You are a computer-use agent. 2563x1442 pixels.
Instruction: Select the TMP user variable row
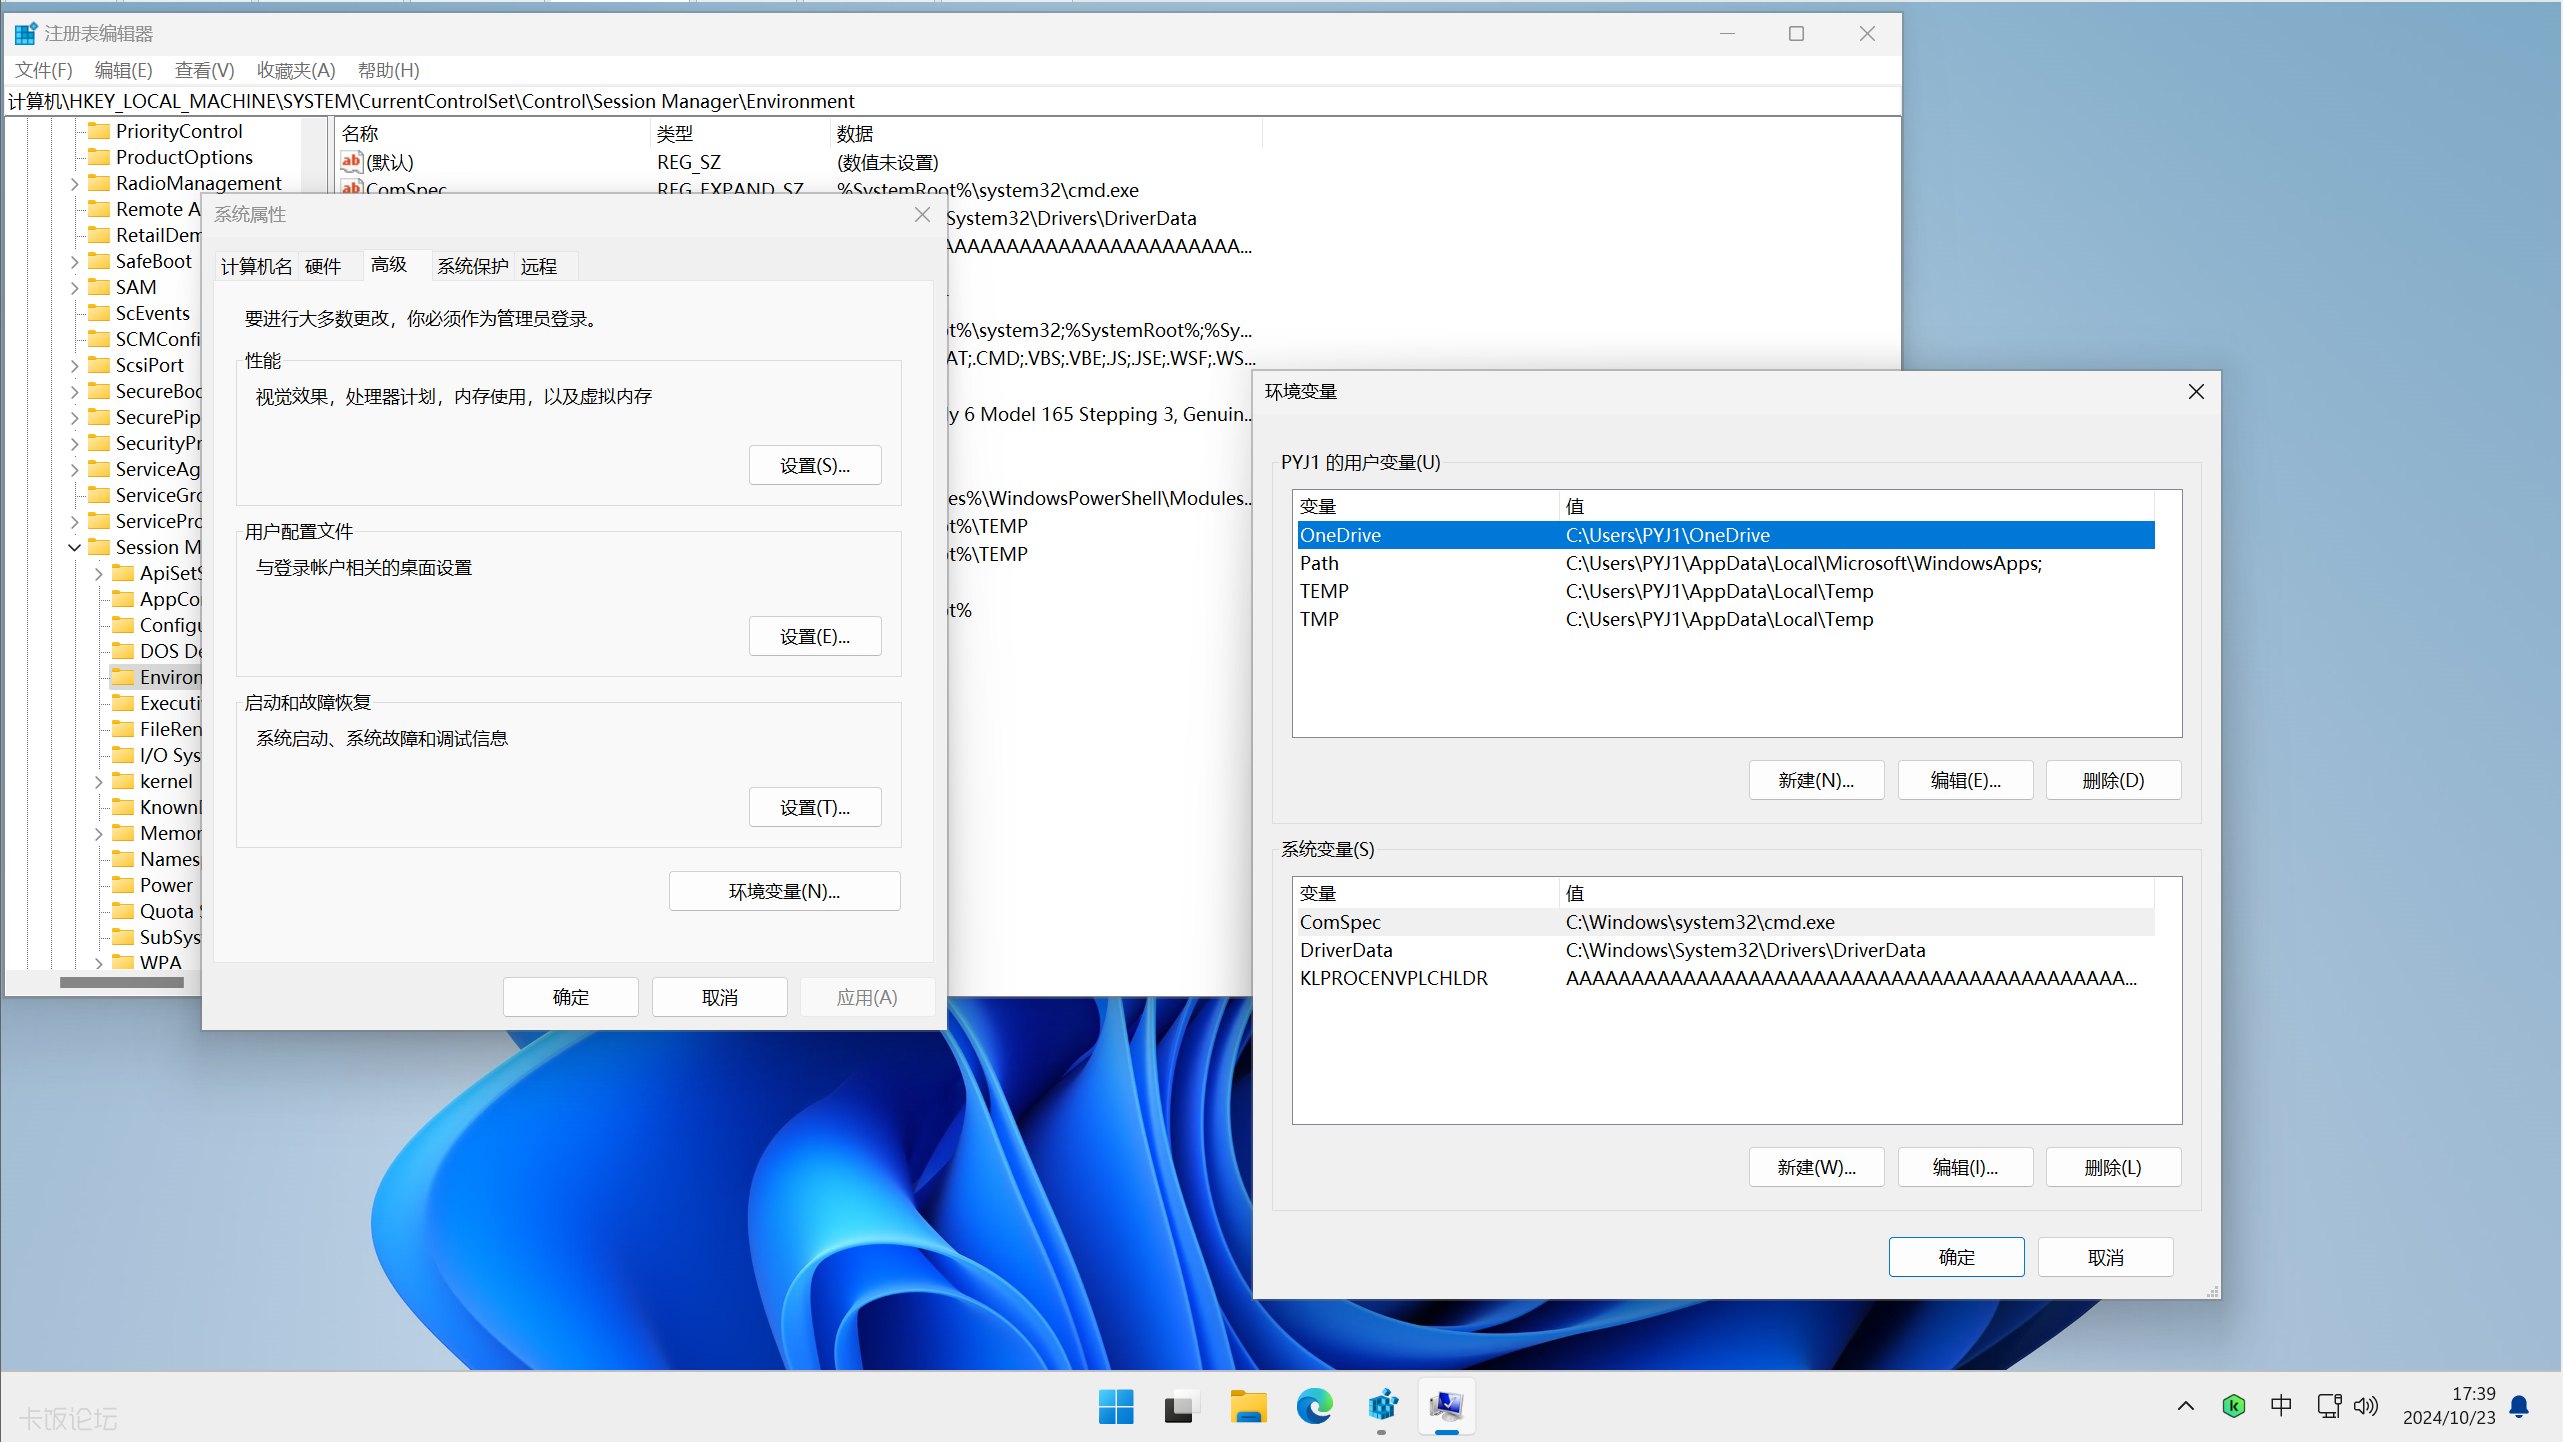point(1725,619)
